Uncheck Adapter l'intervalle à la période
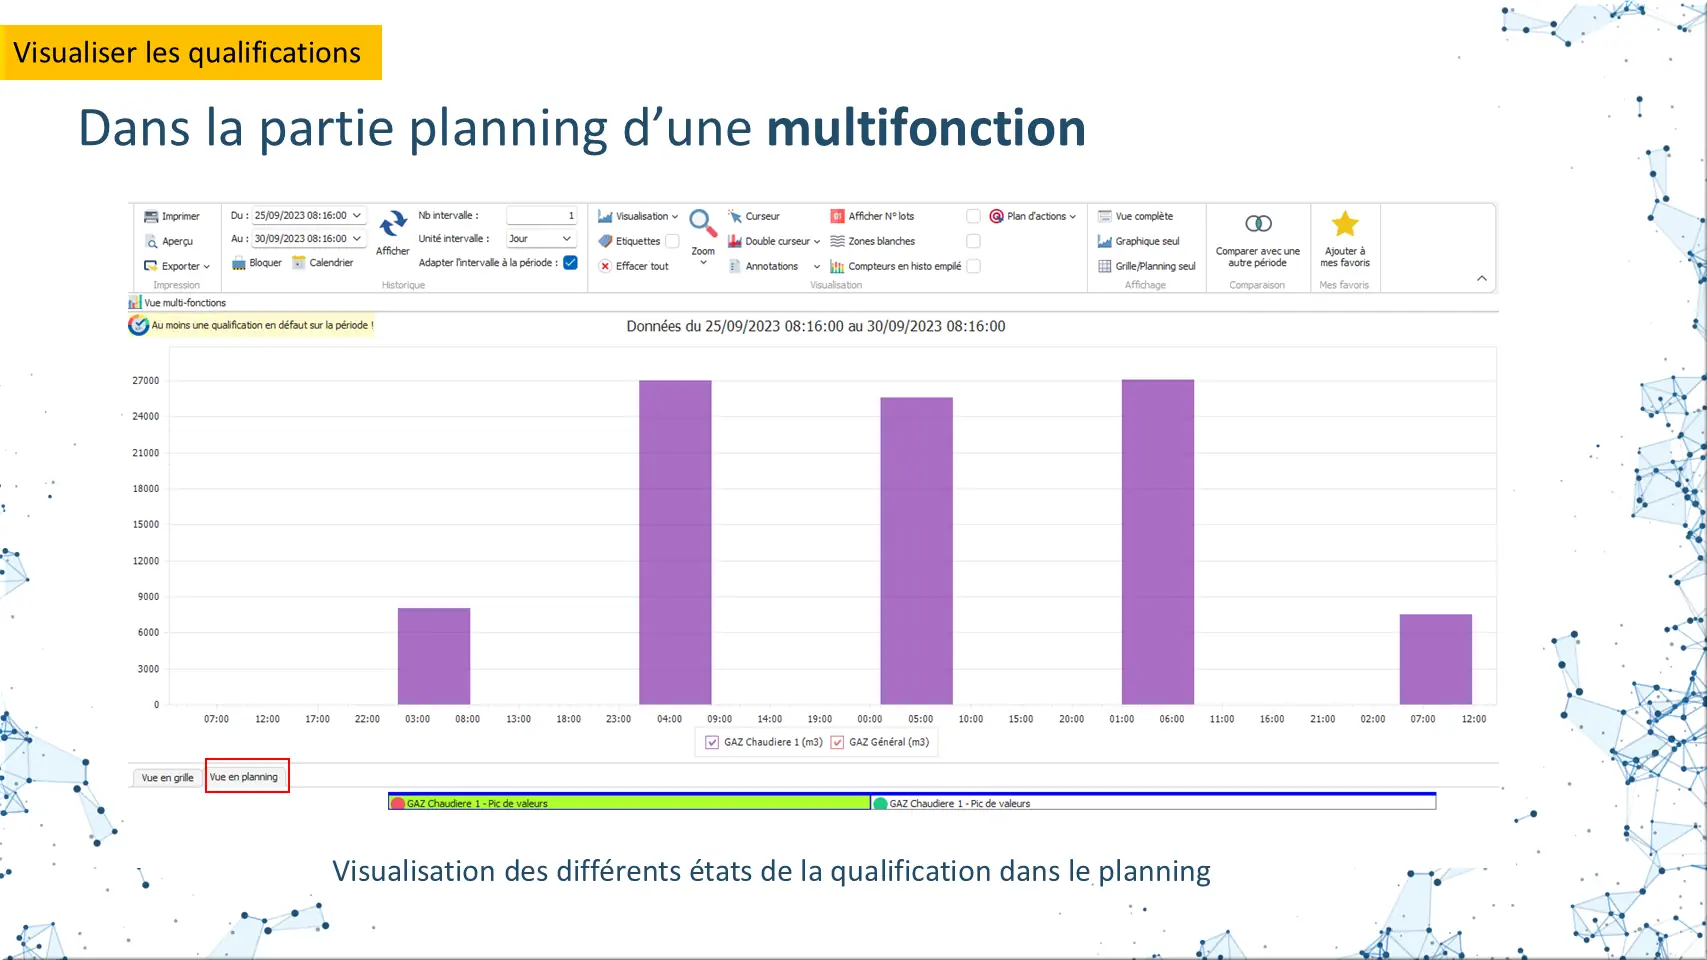1707x960 pixels. pos(570,263)
